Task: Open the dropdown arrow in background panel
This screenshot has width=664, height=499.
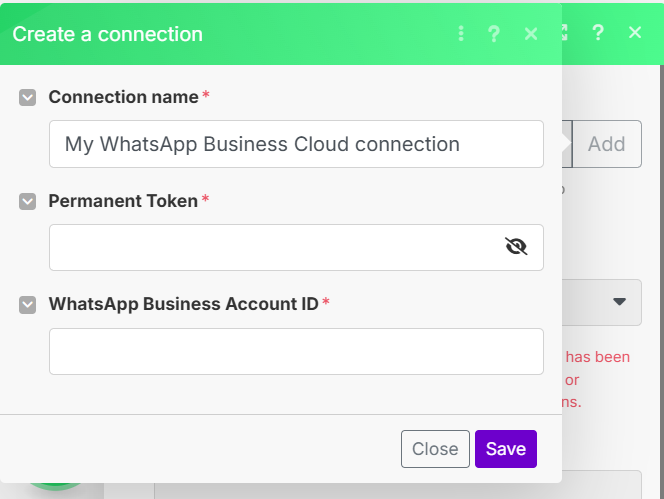Action: 620,302
